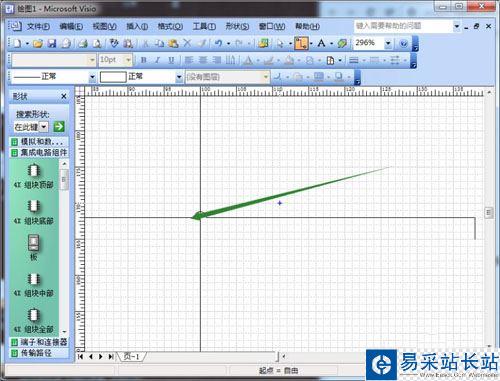Click the 4X 组块顶部 shape icon

33,171
